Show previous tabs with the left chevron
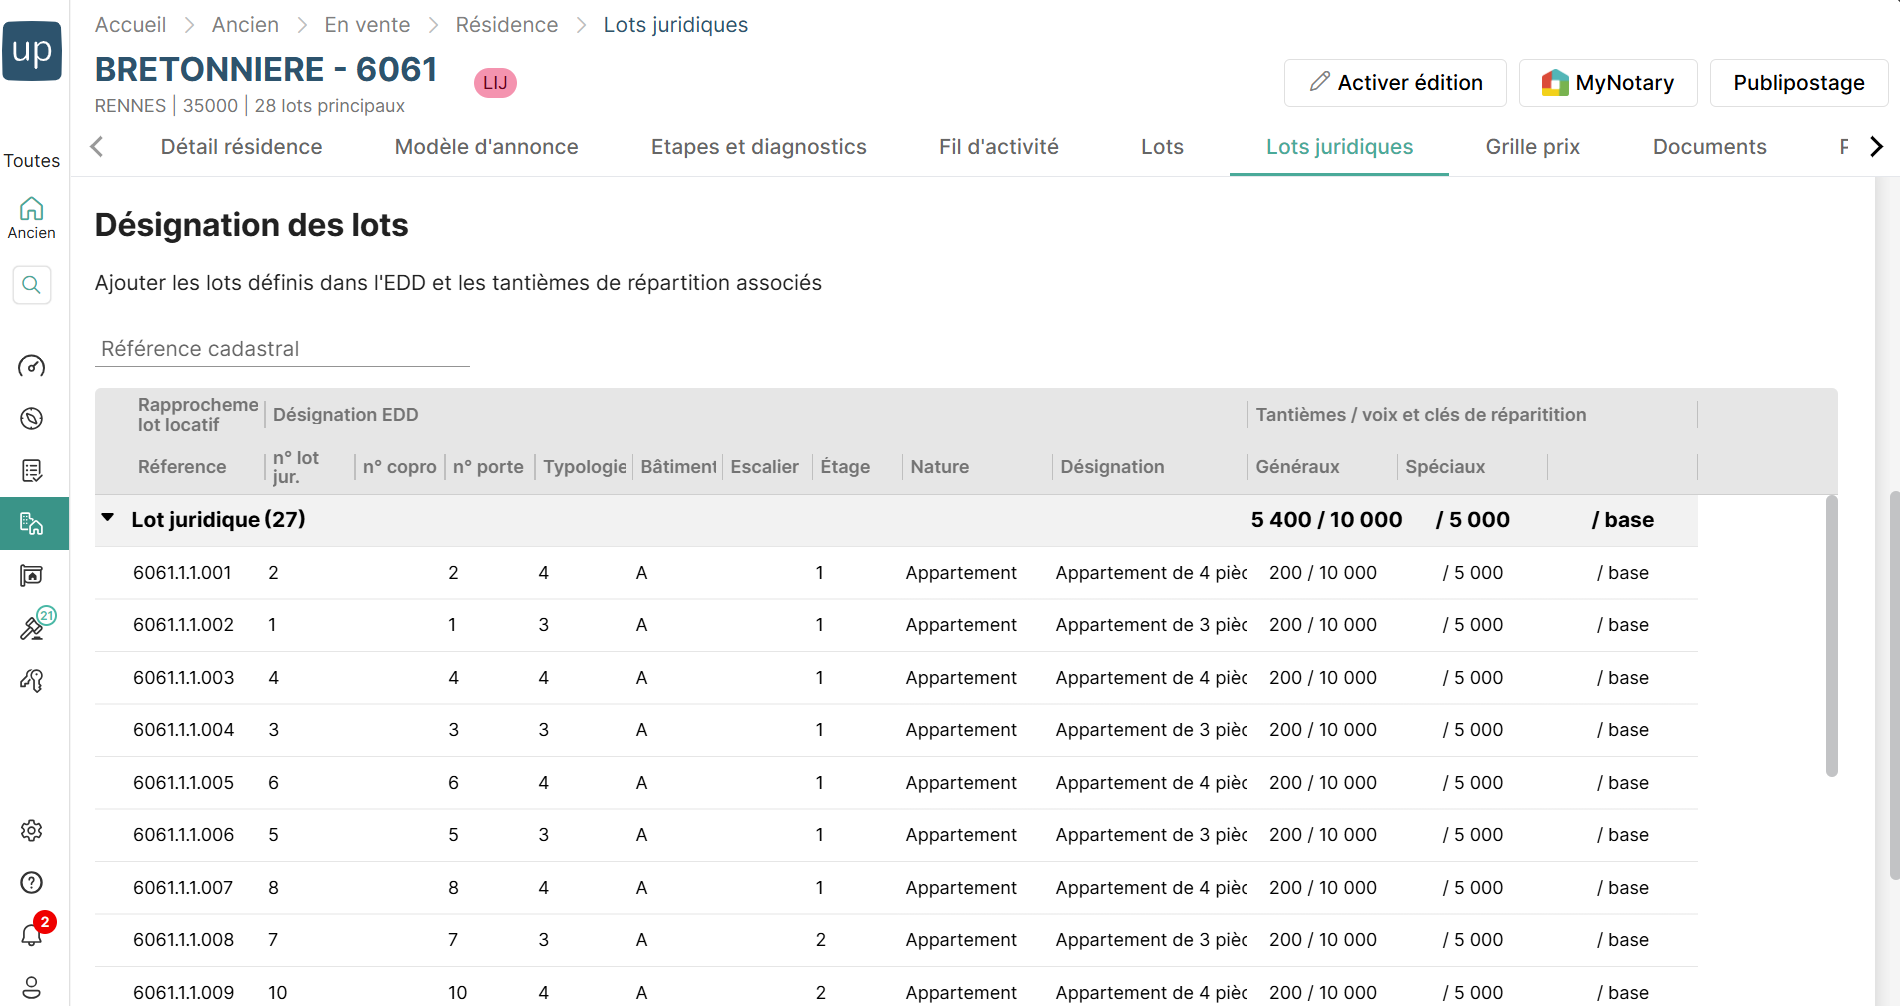 pyautogui.click(x=97, y=147)
